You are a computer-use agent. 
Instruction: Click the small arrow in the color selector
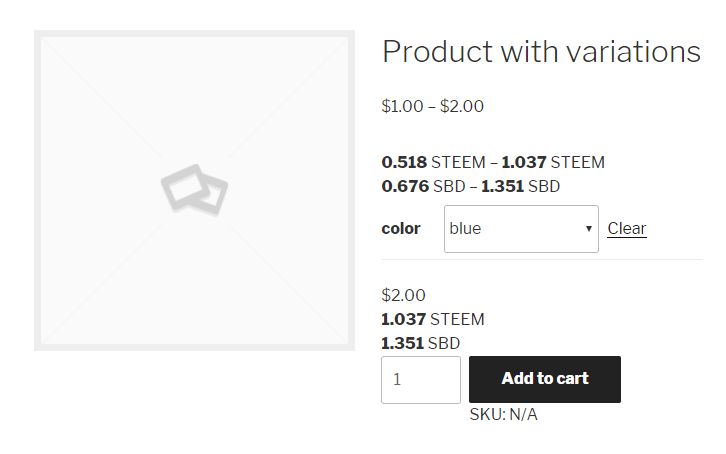[x=588, y=229]
